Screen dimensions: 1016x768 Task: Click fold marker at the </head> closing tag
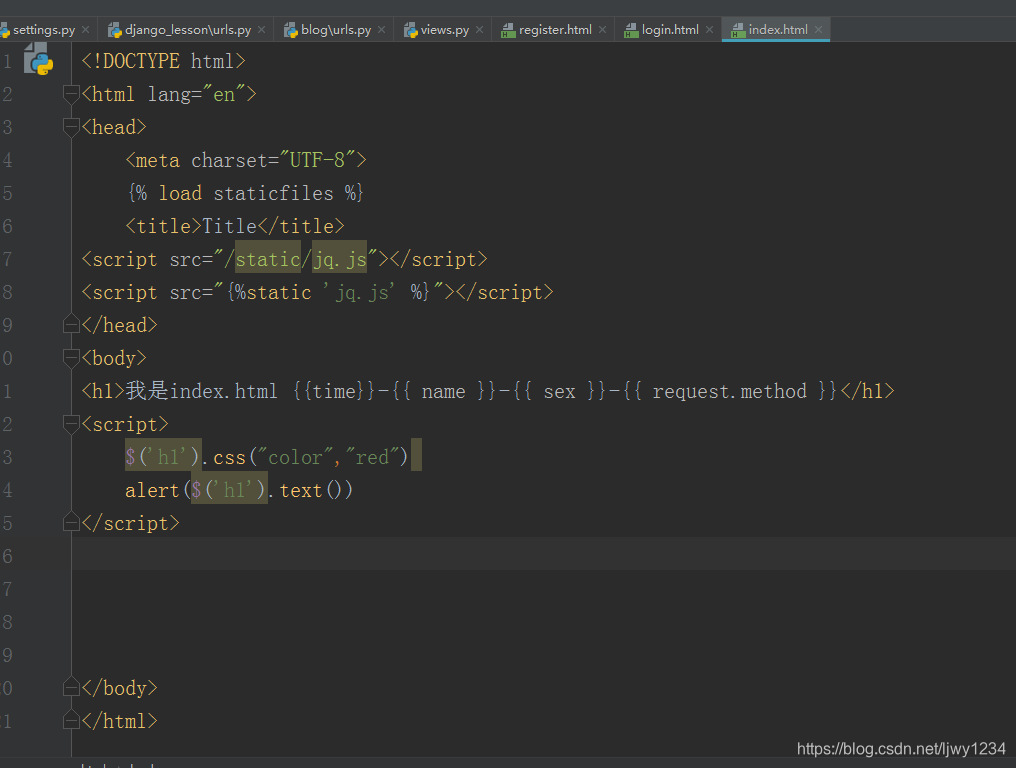pos(71,324)
